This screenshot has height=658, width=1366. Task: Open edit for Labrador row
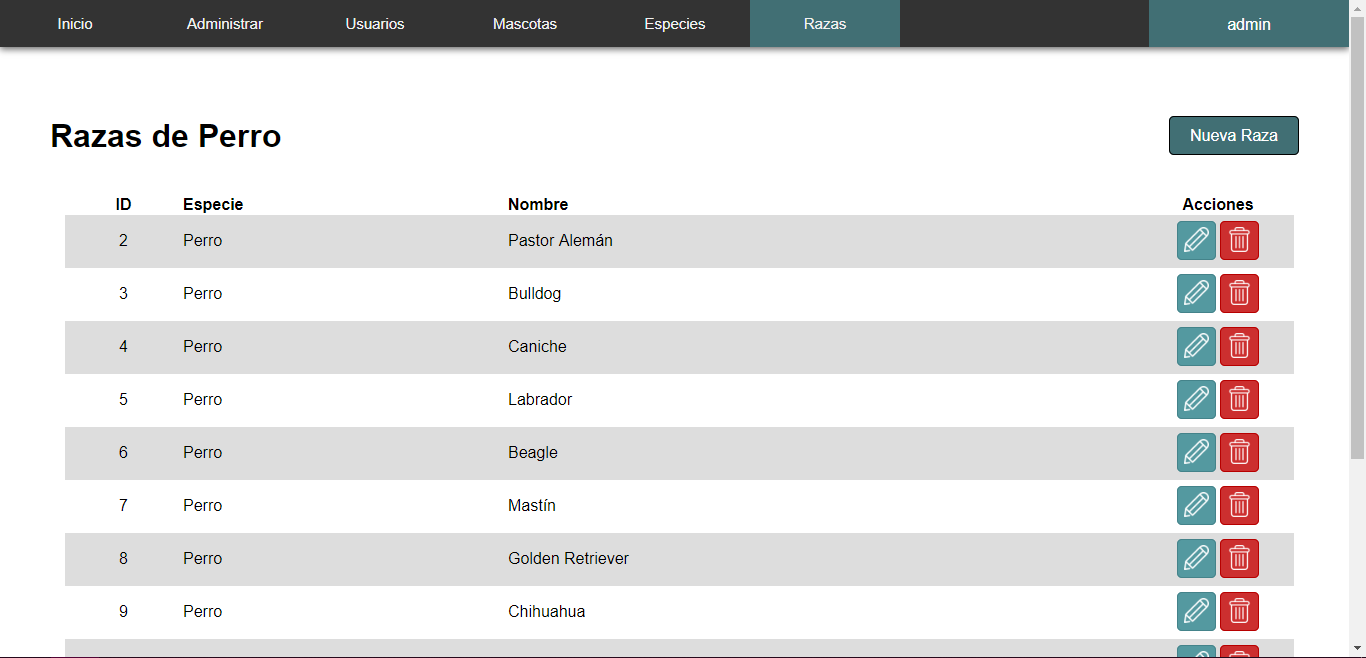(1196, 399)
